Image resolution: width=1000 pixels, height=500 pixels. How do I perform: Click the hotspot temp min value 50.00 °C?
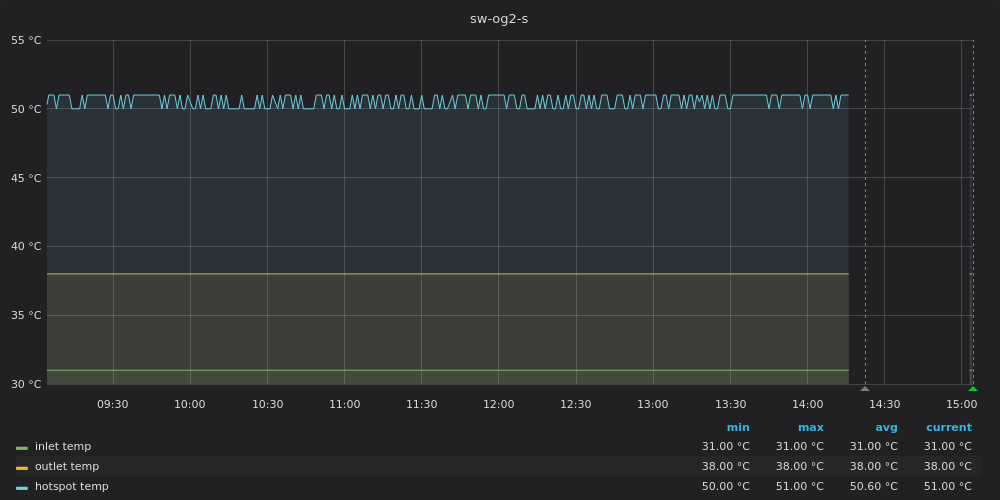tap(725, 487)
